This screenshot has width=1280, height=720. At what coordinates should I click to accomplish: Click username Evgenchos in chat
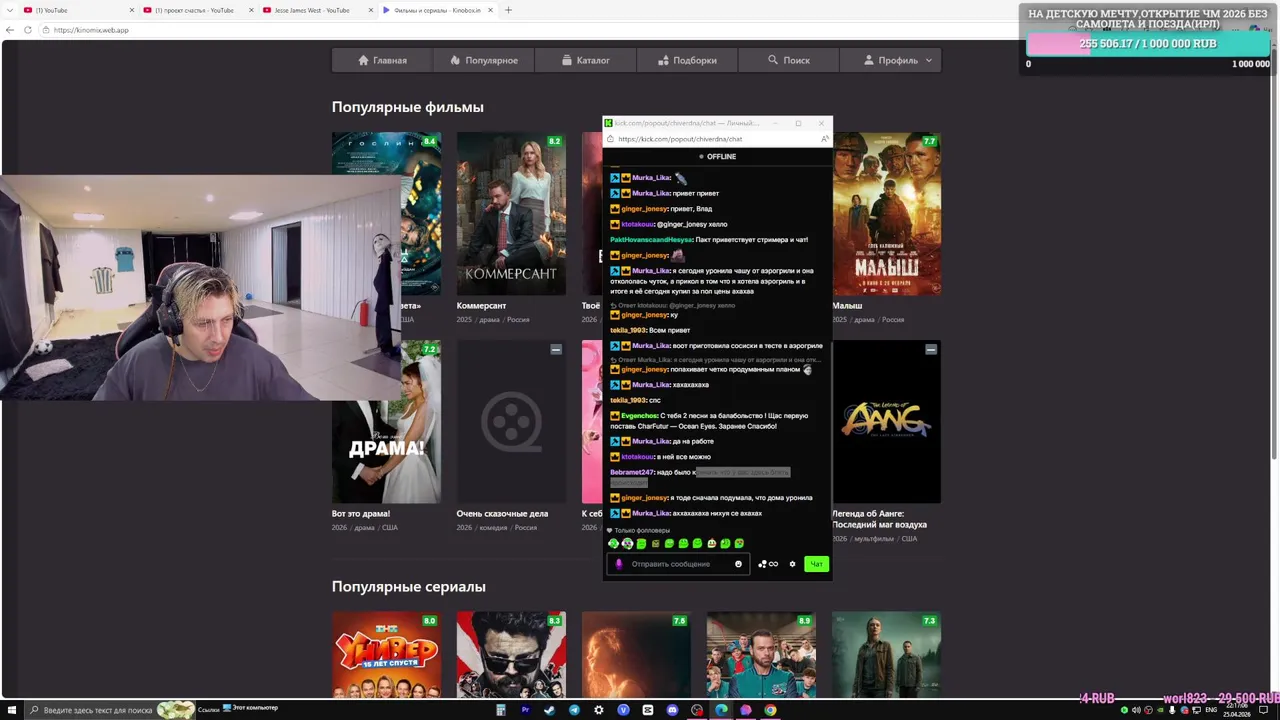tap(640, 416)
